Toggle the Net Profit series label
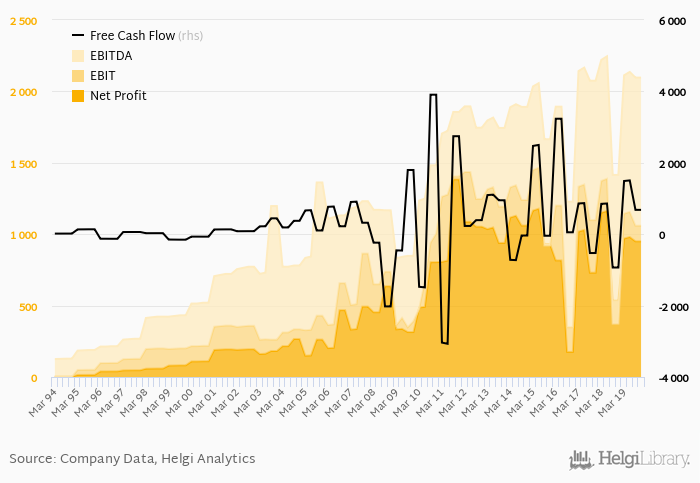The width and height of the screenshot is (700, 483). 118,96
